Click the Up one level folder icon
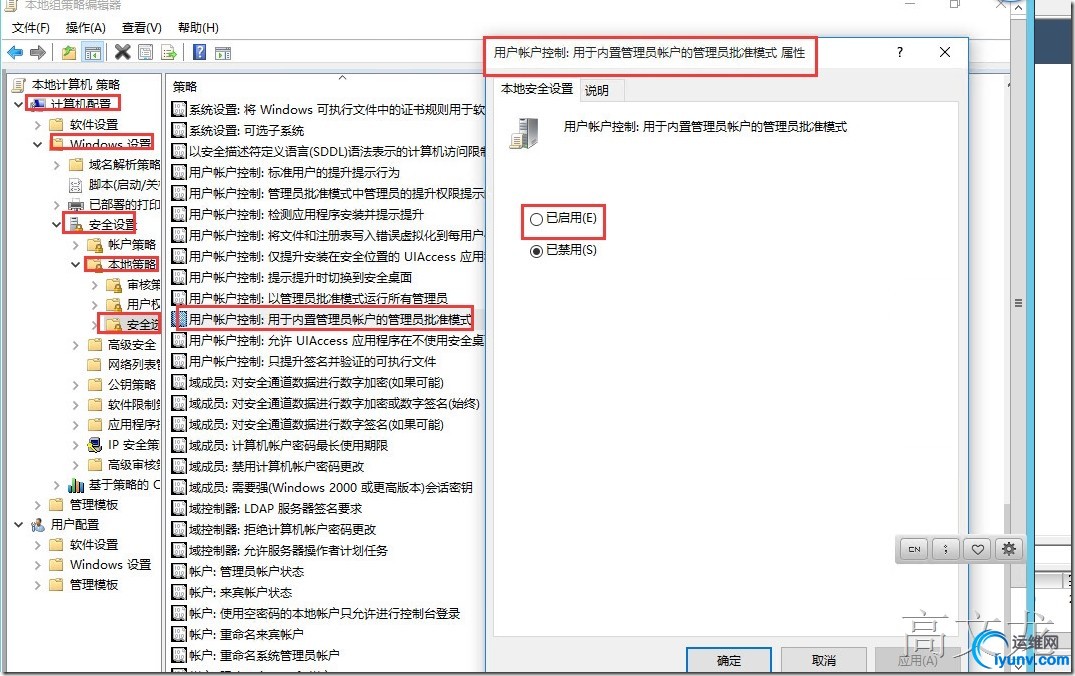This screenshot has height=676, width=1075. (x=69, y=52)
